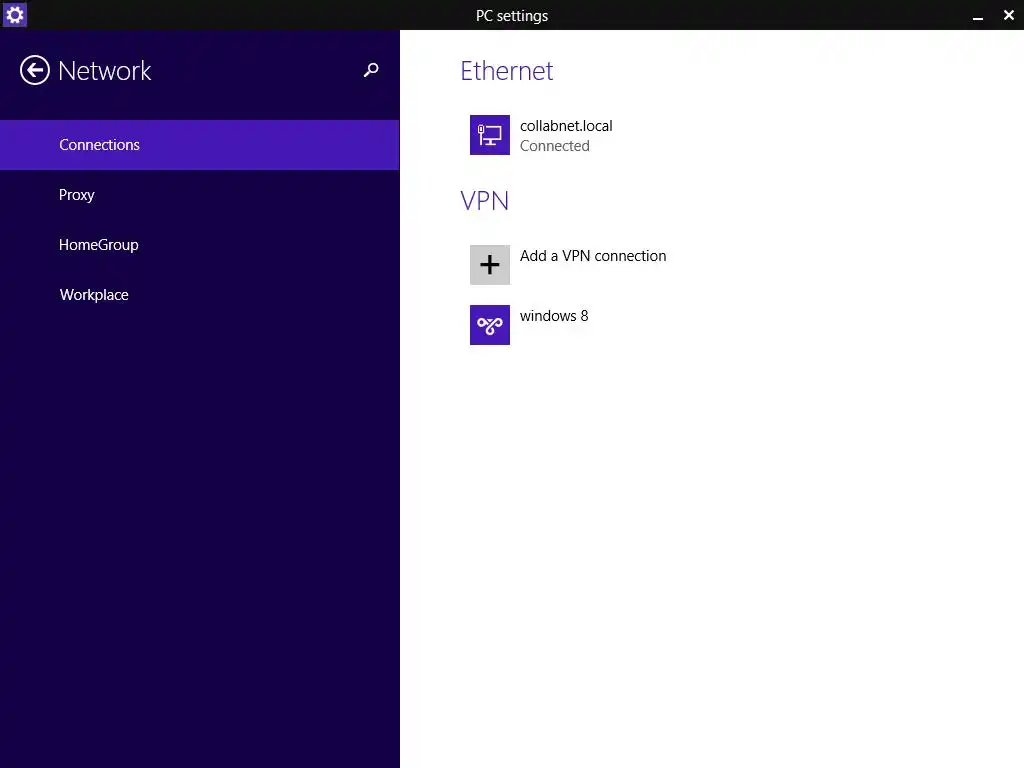Click the back arrow beside Network
Image resolution: width=1024 pixels, height=768 pixels.
[x=35, y=70]
